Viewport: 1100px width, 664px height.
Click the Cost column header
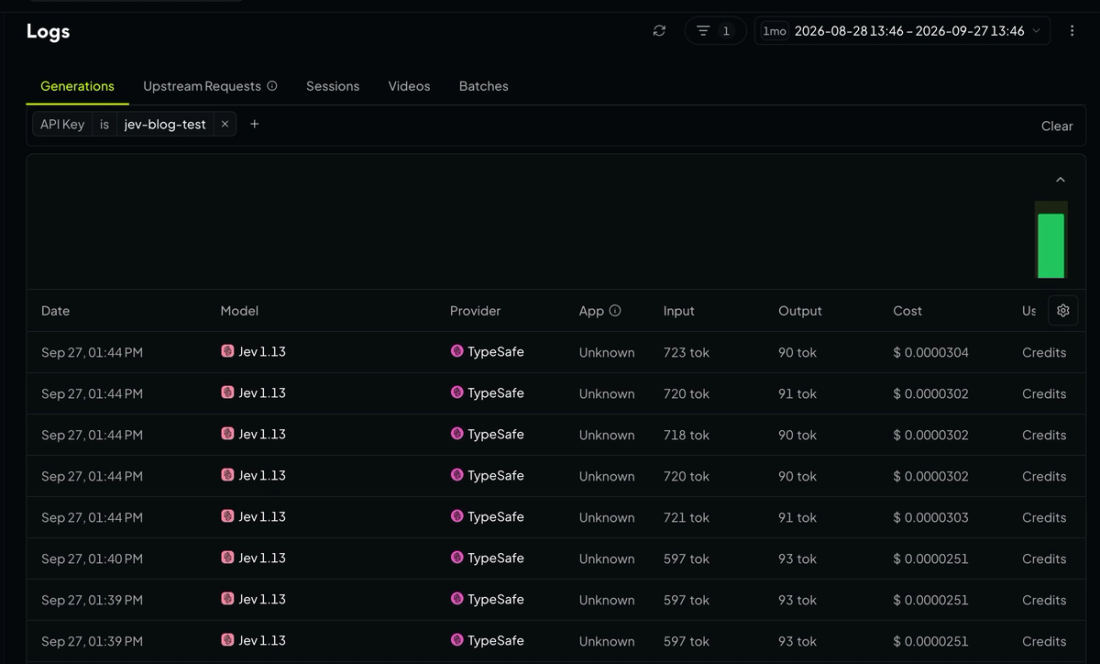(907, 311)
